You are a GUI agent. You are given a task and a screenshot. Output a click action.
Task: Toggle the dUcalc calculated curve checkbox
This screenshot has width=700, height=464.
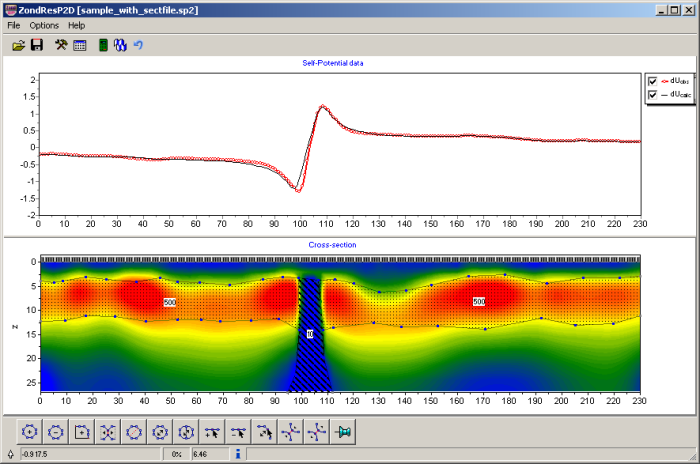pos(652,95)
